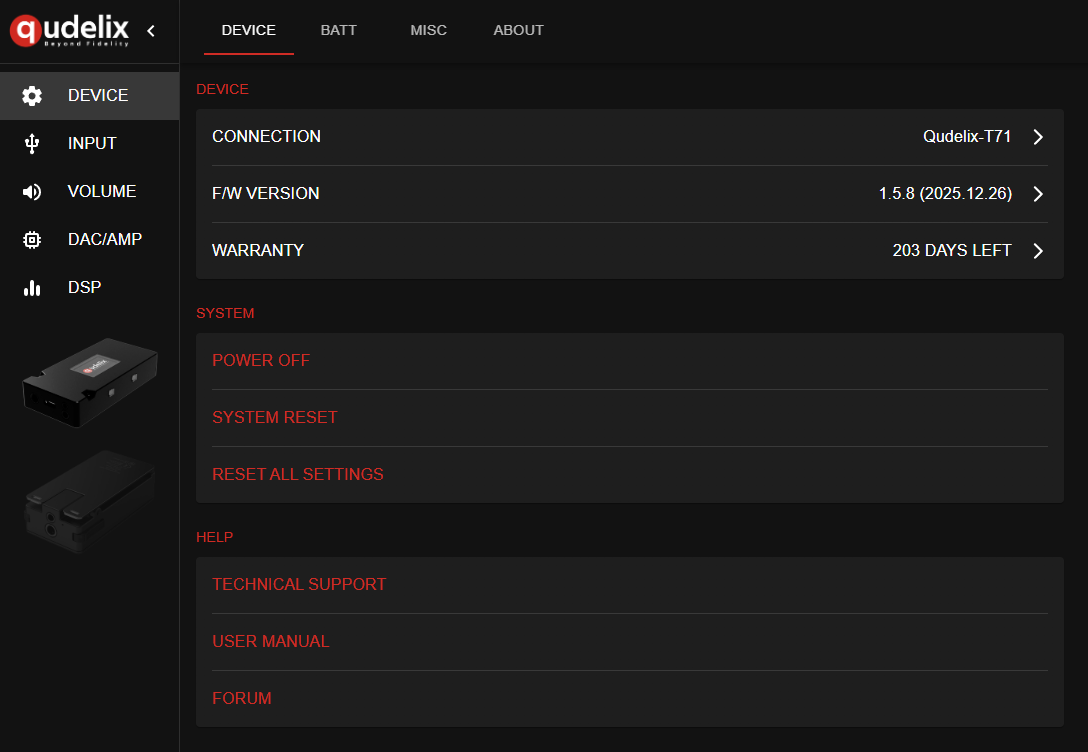
Task: Select the gear icon for Device
Action: coord(32,96)
